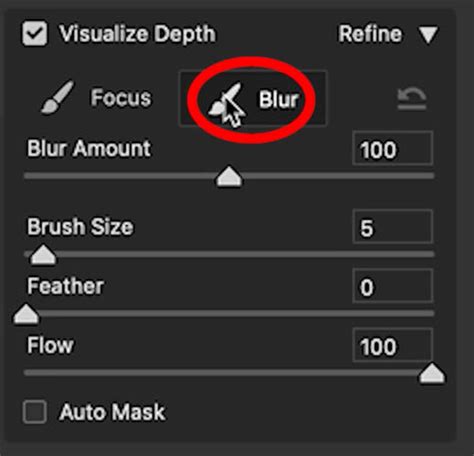Click the Flow value field
This screenshot has width=474, height=456.
pyautogui.click(x=393, y=345)
